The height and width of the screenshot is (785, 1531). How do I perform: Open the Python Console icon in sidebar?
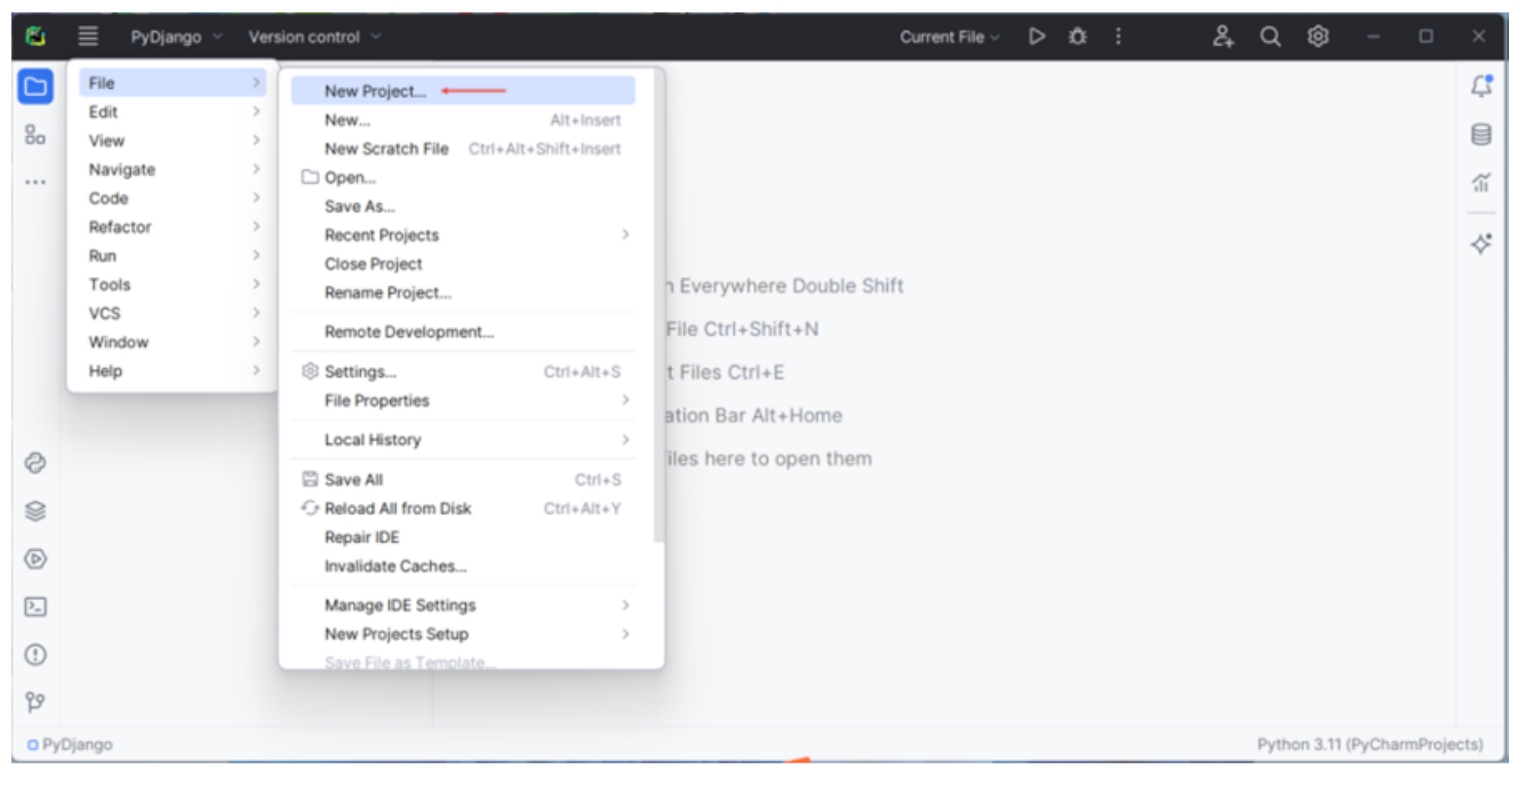(35, 463)
